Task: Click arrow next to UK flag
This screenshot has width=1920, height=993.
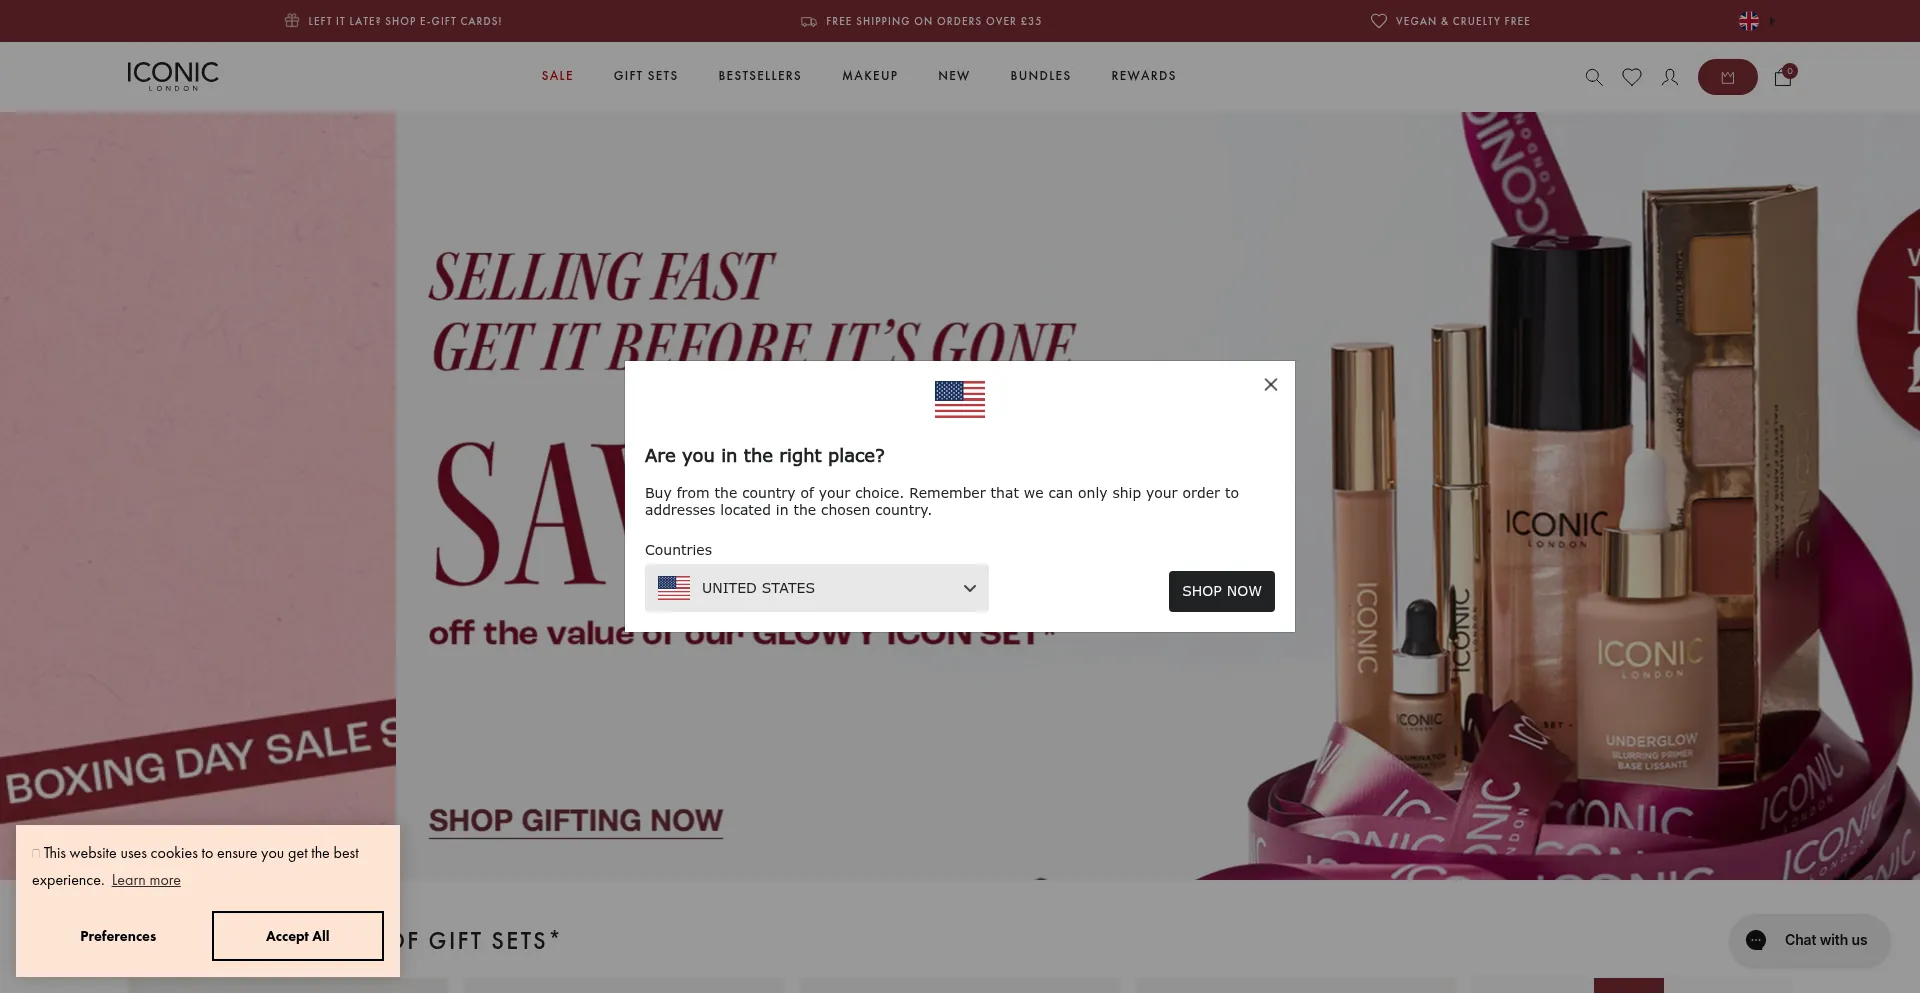Action: pyautogui.click(x=1772, y=21)
